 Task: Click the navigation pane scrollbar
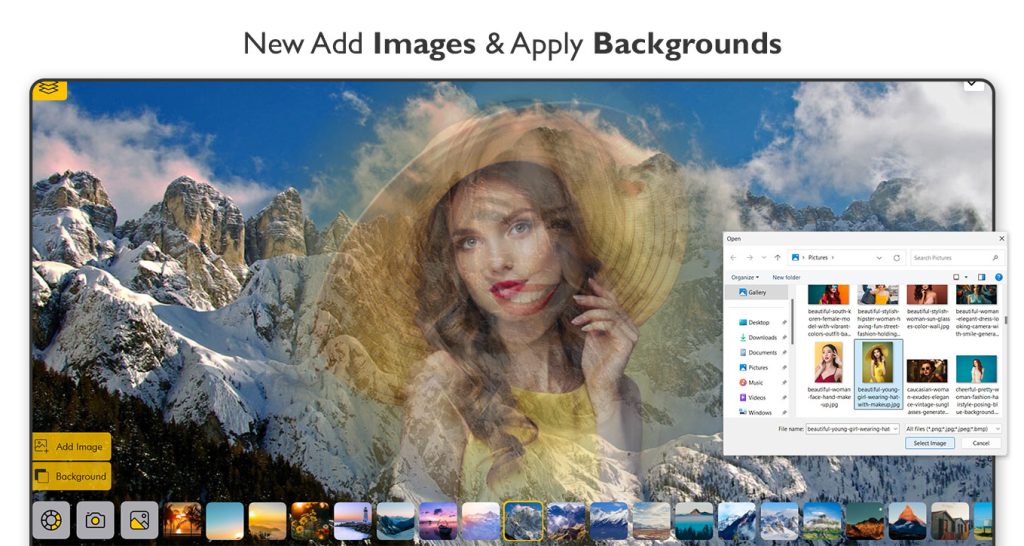(x=792, y=321)
